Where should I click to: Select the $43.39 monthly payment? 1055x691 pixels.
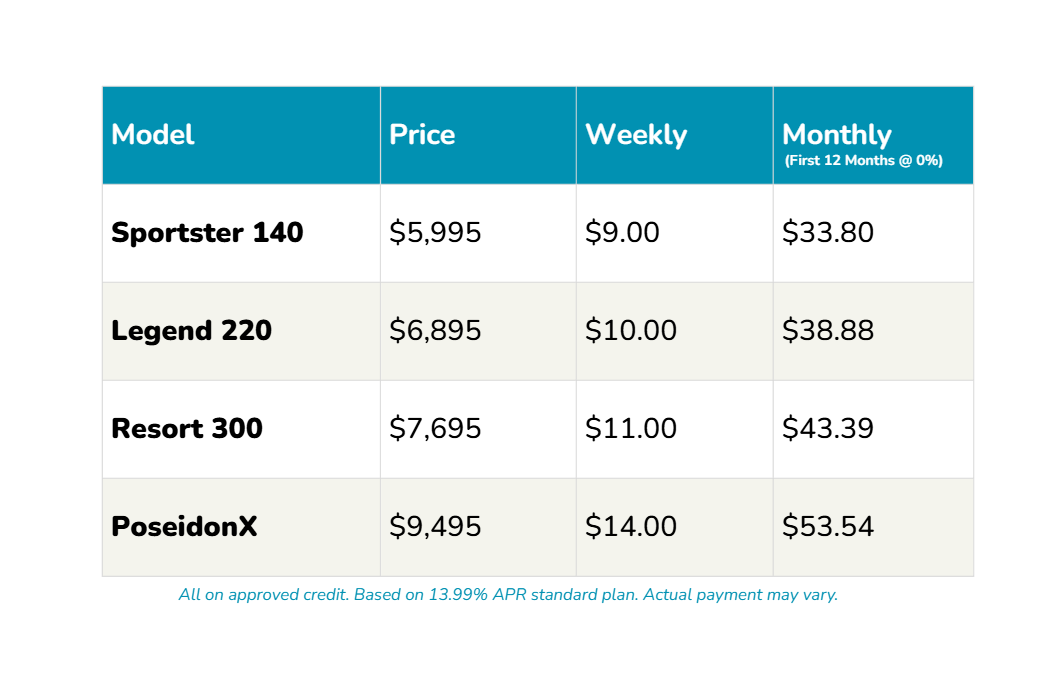[828, 429]
